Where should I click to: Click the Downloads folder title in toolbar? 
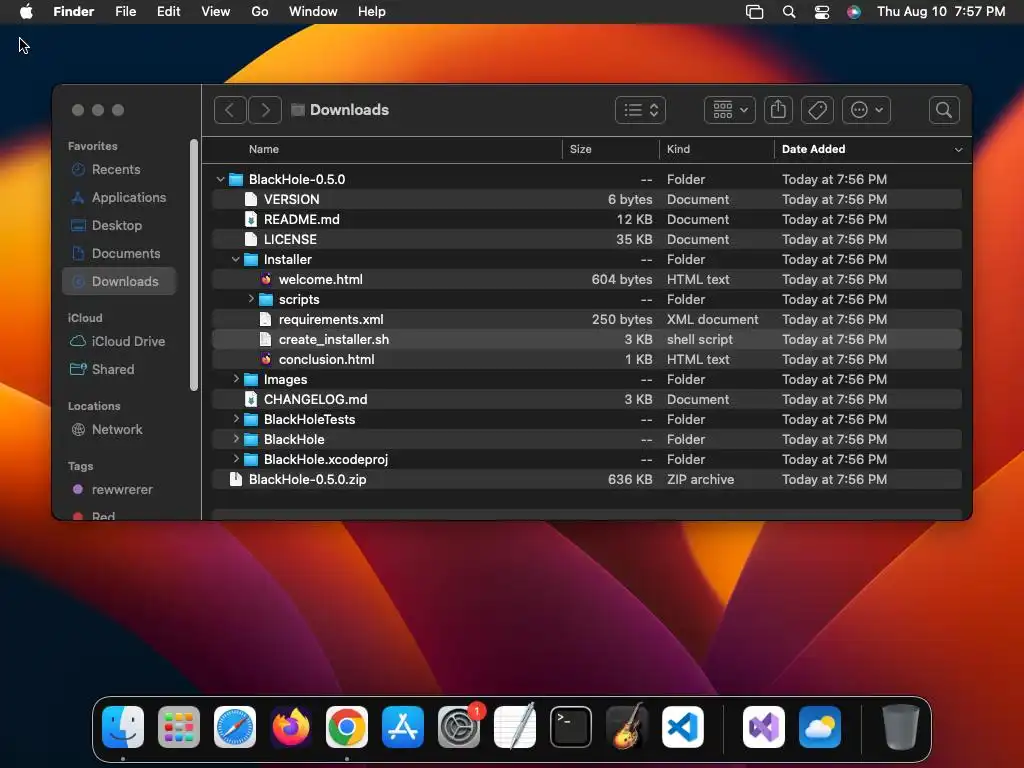tap(349, 110)
